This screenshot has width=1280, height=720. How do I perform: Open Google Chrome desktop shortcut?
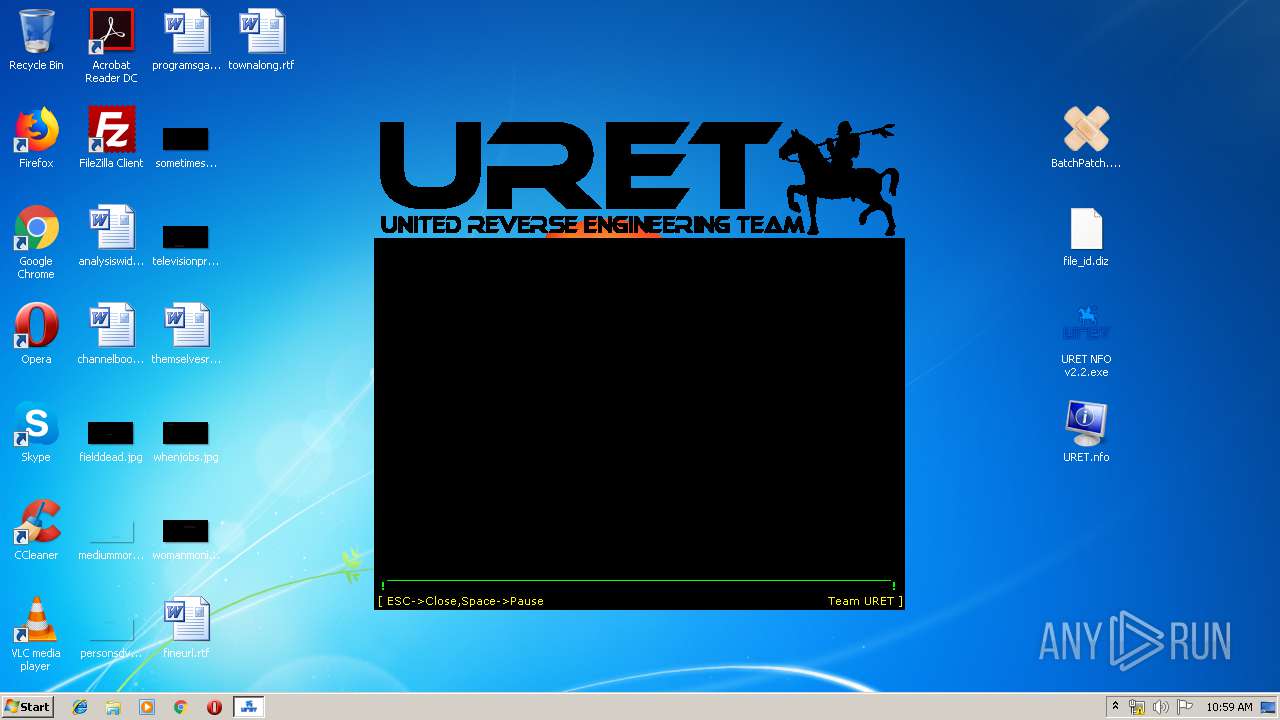click(36, 242)
